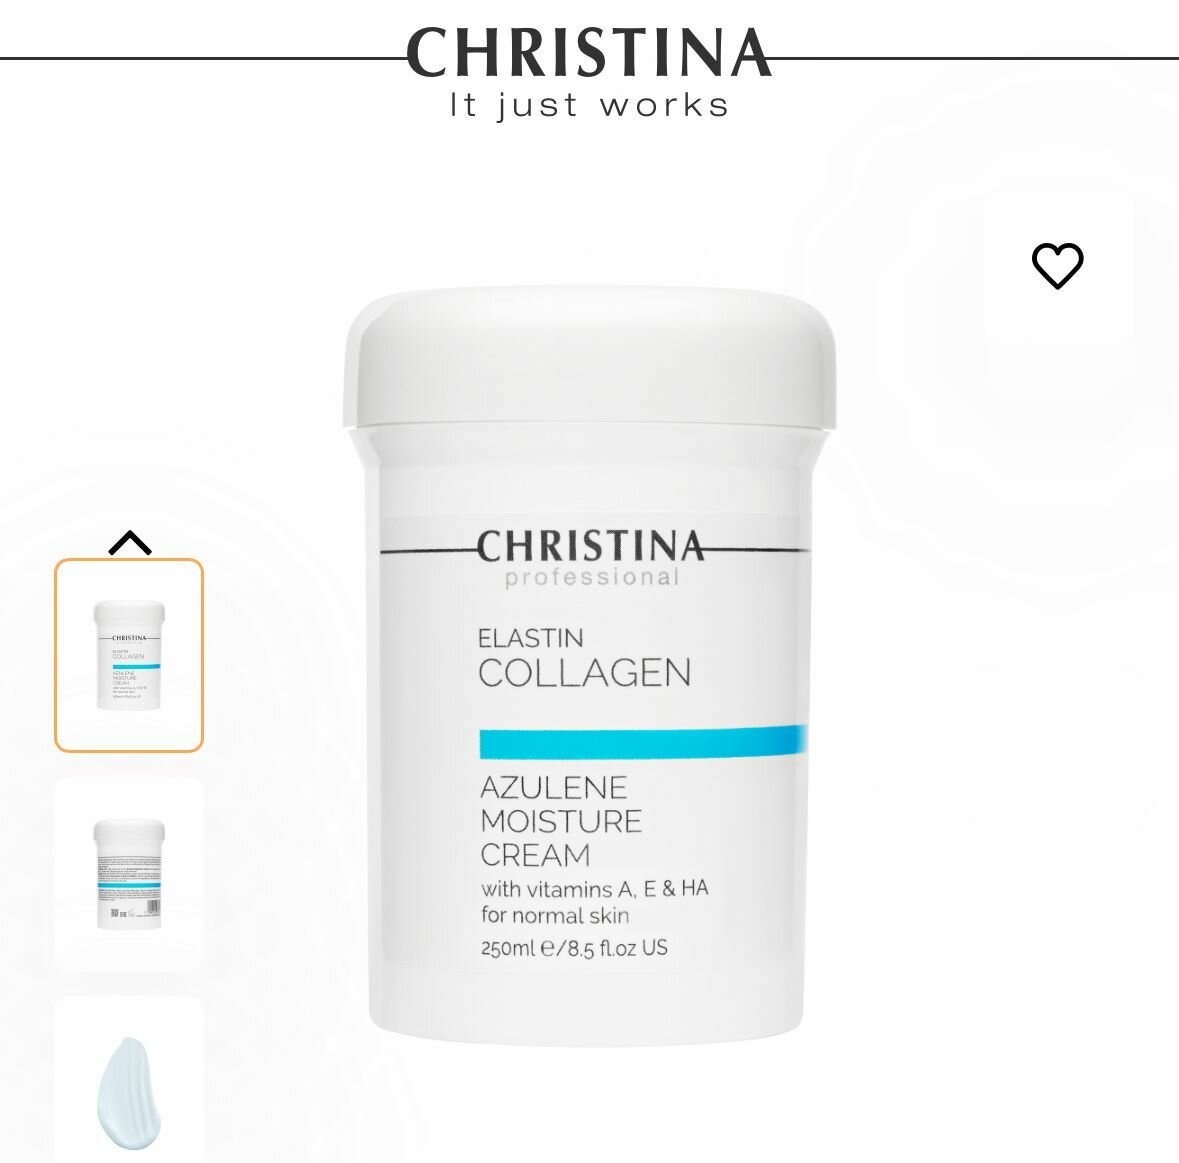The width and height of the screenshot is (1179, 1163).
Task: Click the 'It just works' tagline
Action: coord(589,105)
